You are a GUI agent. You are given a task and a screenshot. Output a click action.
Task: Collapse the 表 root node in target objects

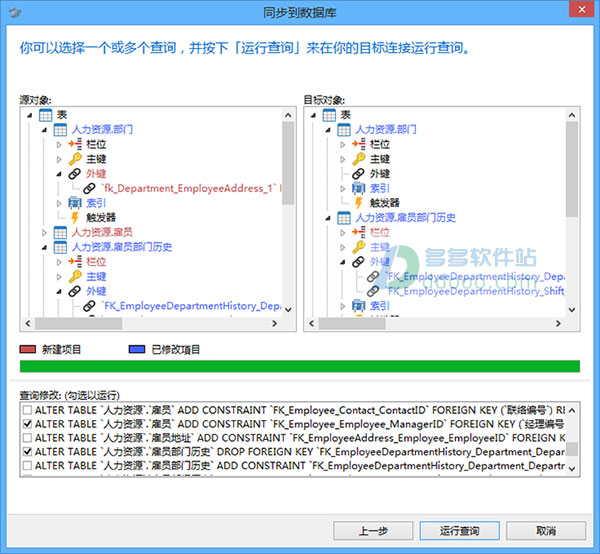pos(313,115)
